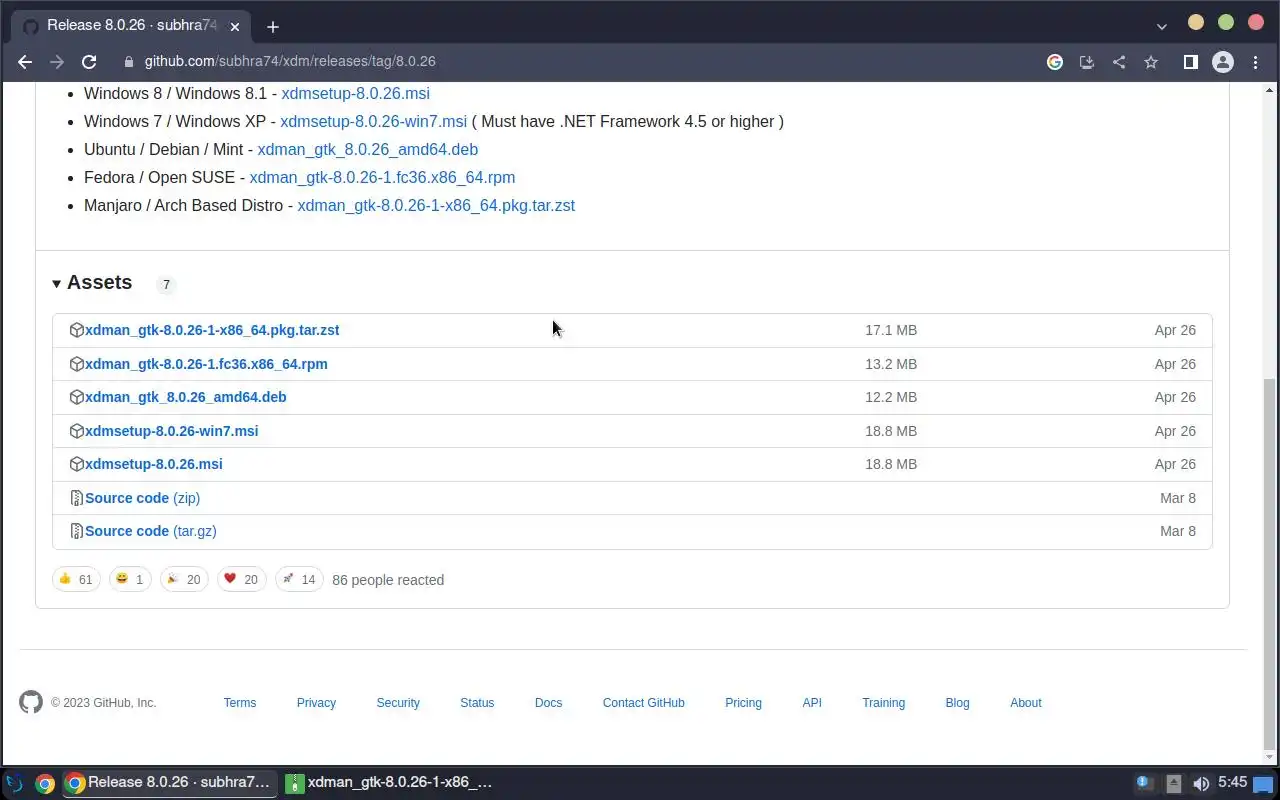This screenshot has width=1280, height=800.
Task: Toggle the browser side panel icon
Action: [1191, 62]
